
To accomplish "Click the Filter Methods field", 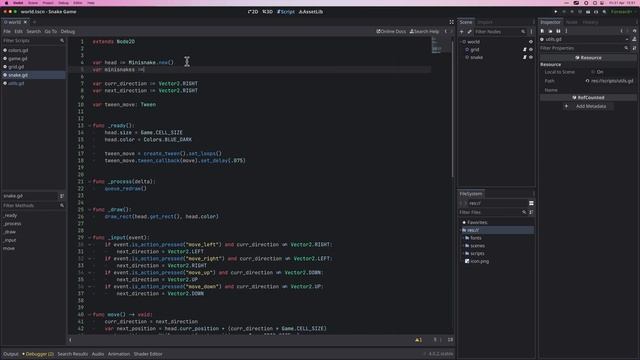I will tap(33, 205).
